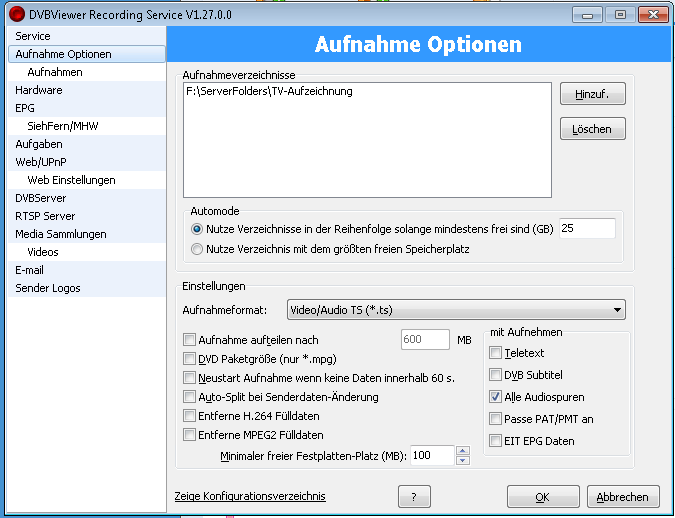675x518 pixels.
Task: Close the Recording Service window
Action: pyautogui.click(x=653, y=15)
